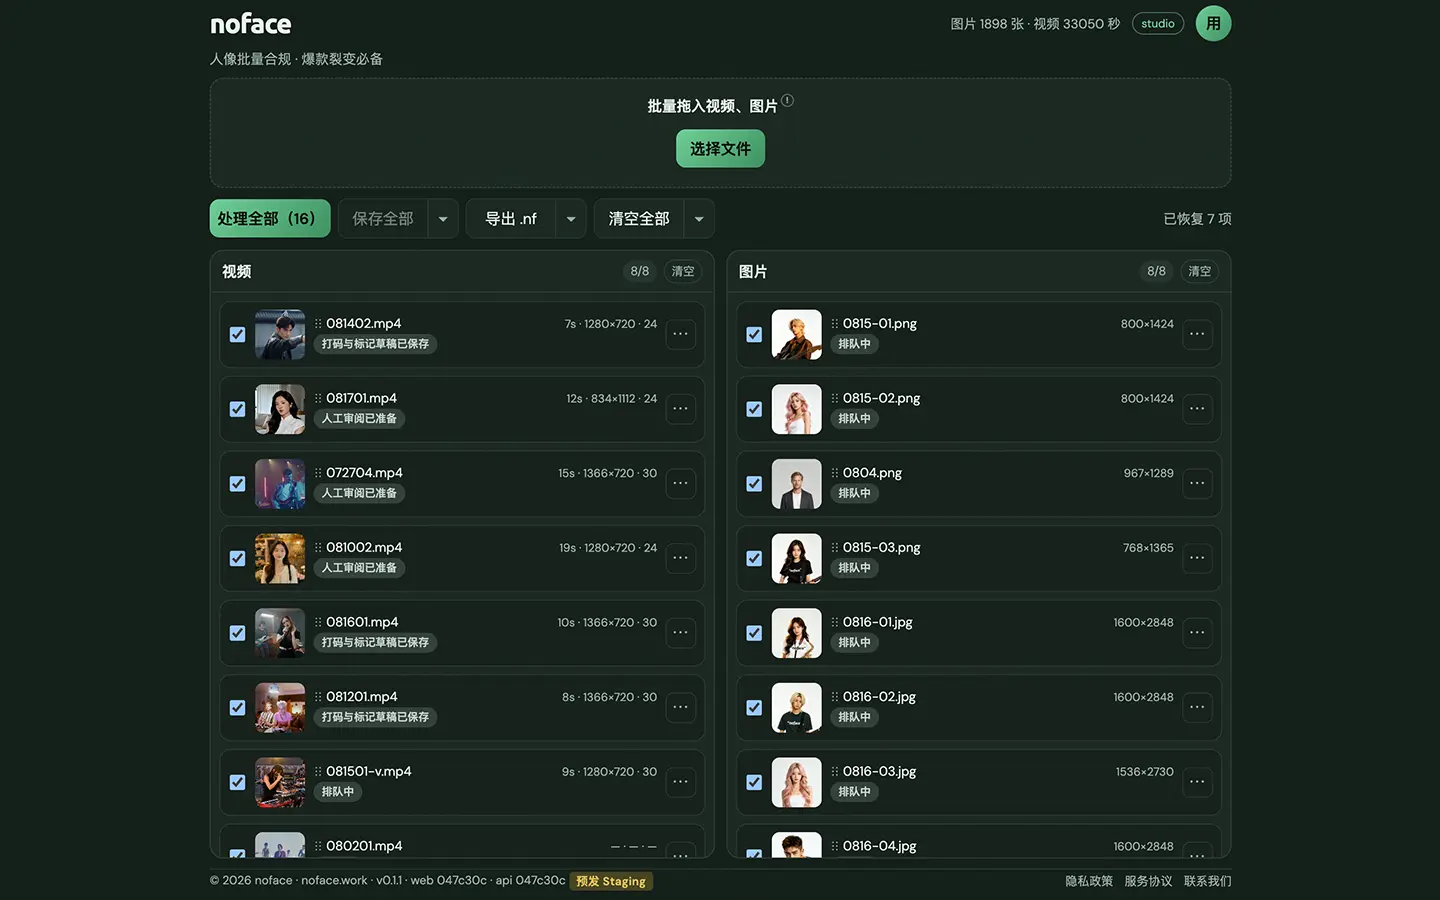Open more options for 081002.mp4
1440x900 pixels.
[x=680, y=558]
